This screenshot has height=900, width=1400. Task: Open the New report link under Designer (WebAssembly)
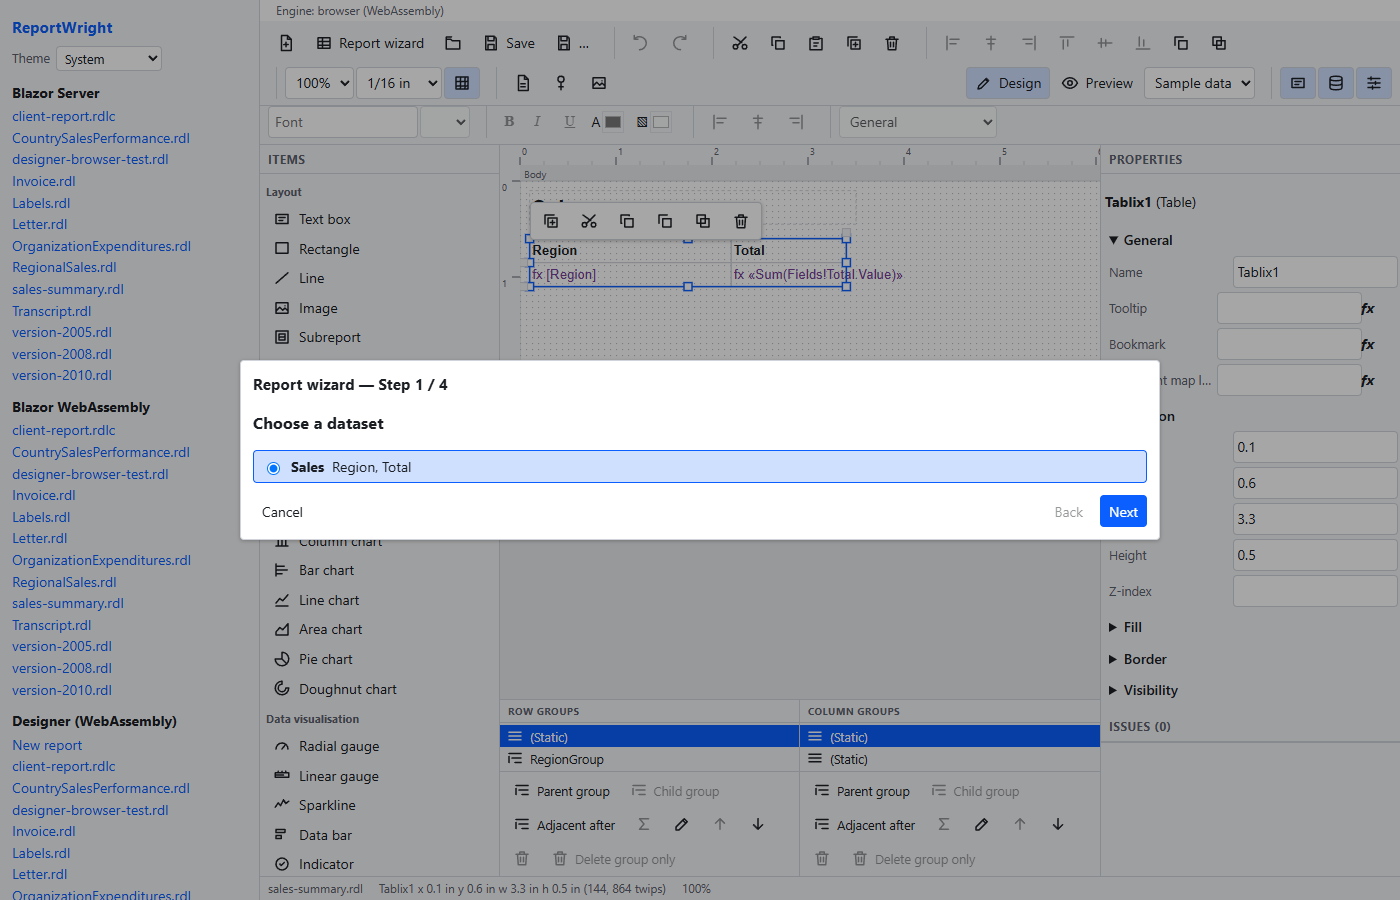(47, 745)
